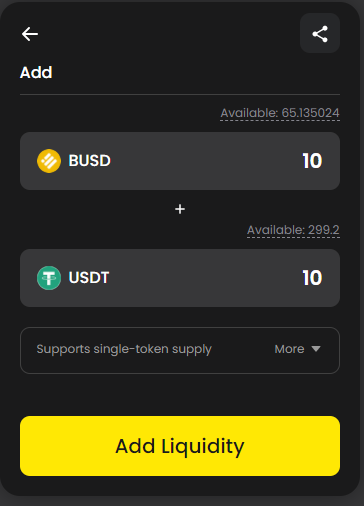Click the green USDT Tether icon

pyautogui.click(x=49, y=278)
